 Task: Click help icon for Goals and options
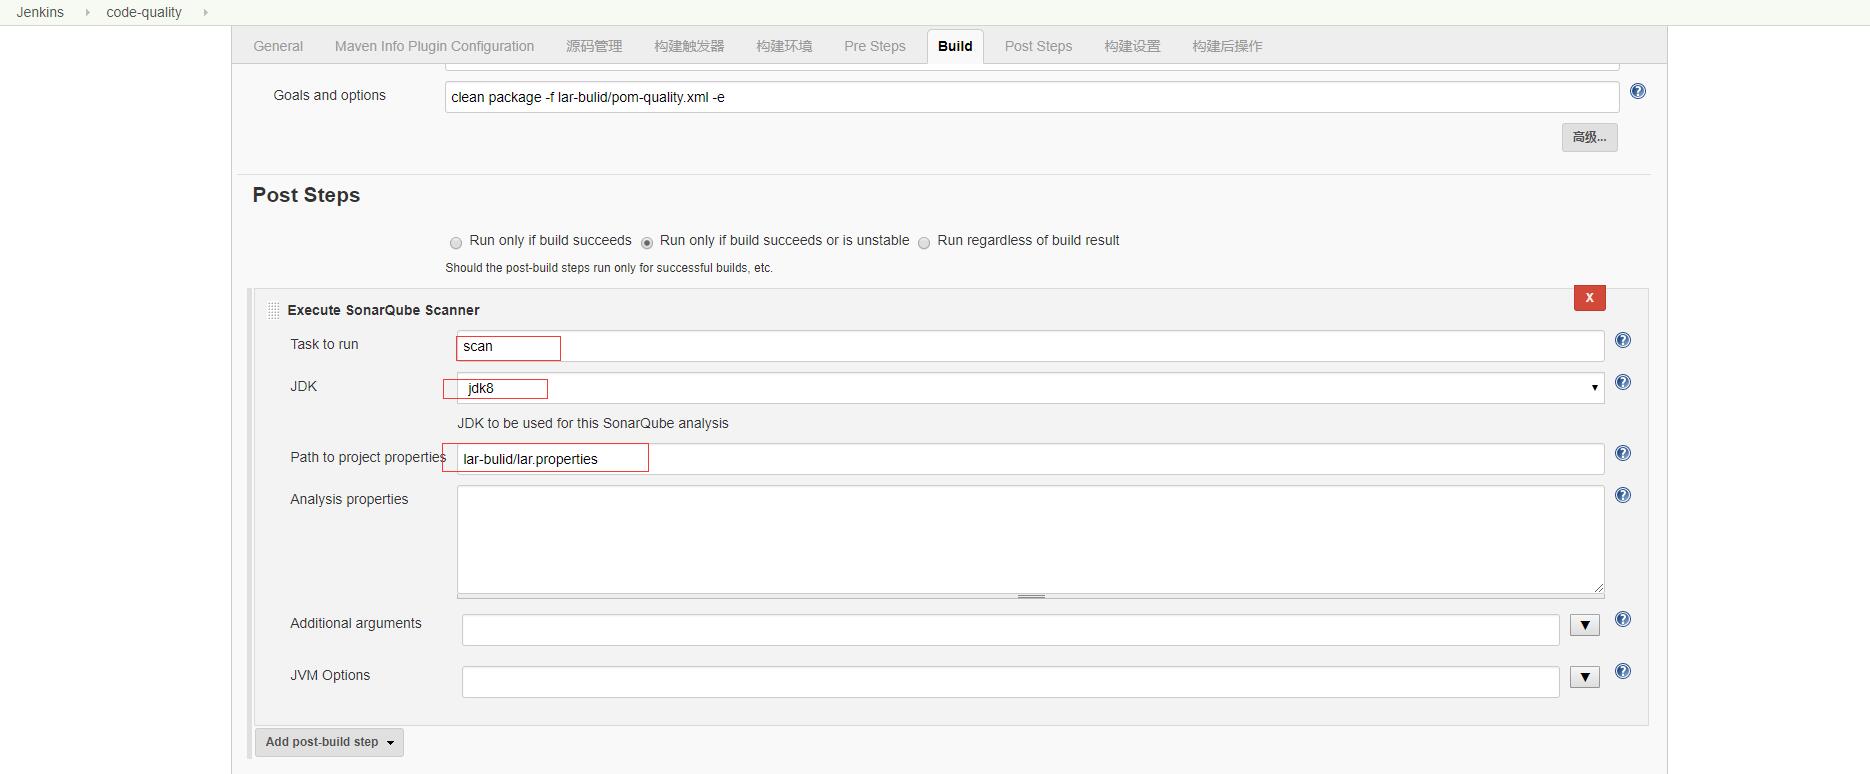1638,91
